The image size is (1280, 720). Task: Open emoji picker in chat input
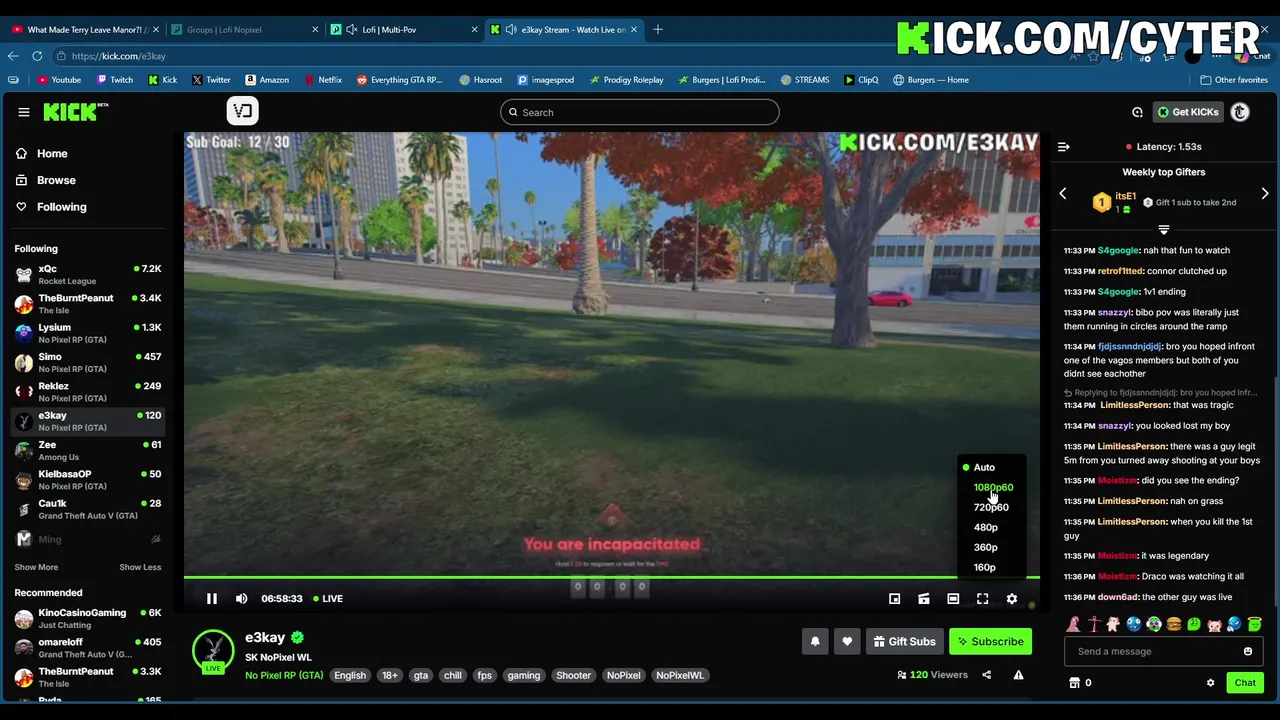[x=1247, y=651]
